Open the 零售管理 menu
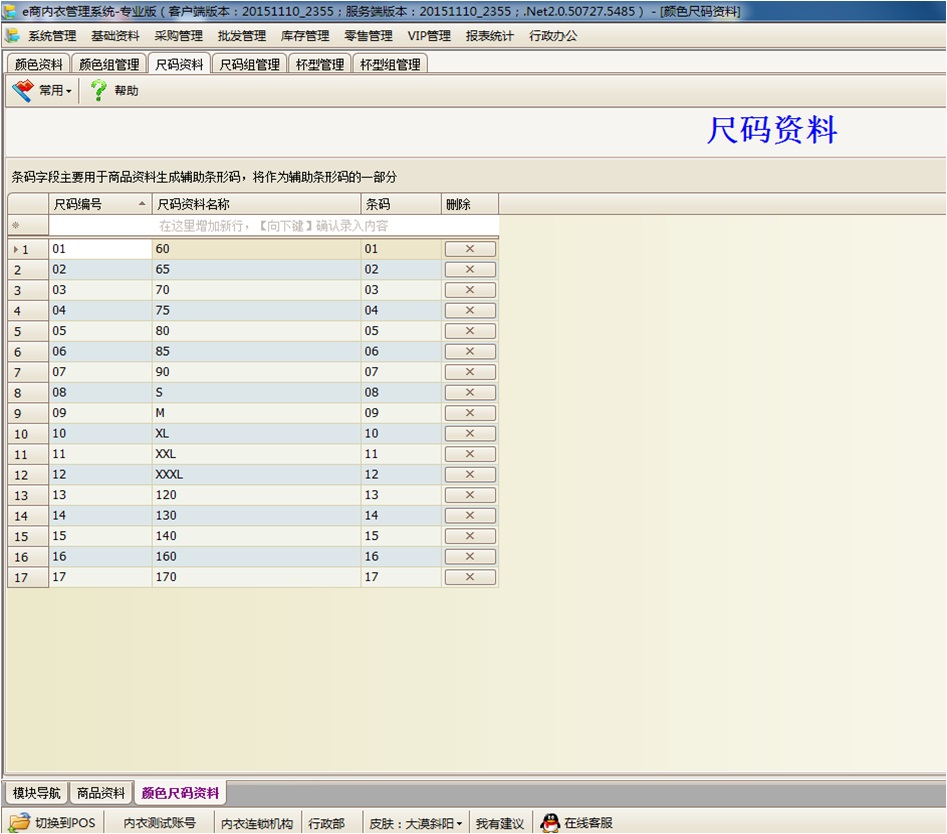This screenshot has width=947, height=834. tap(368, 36)
